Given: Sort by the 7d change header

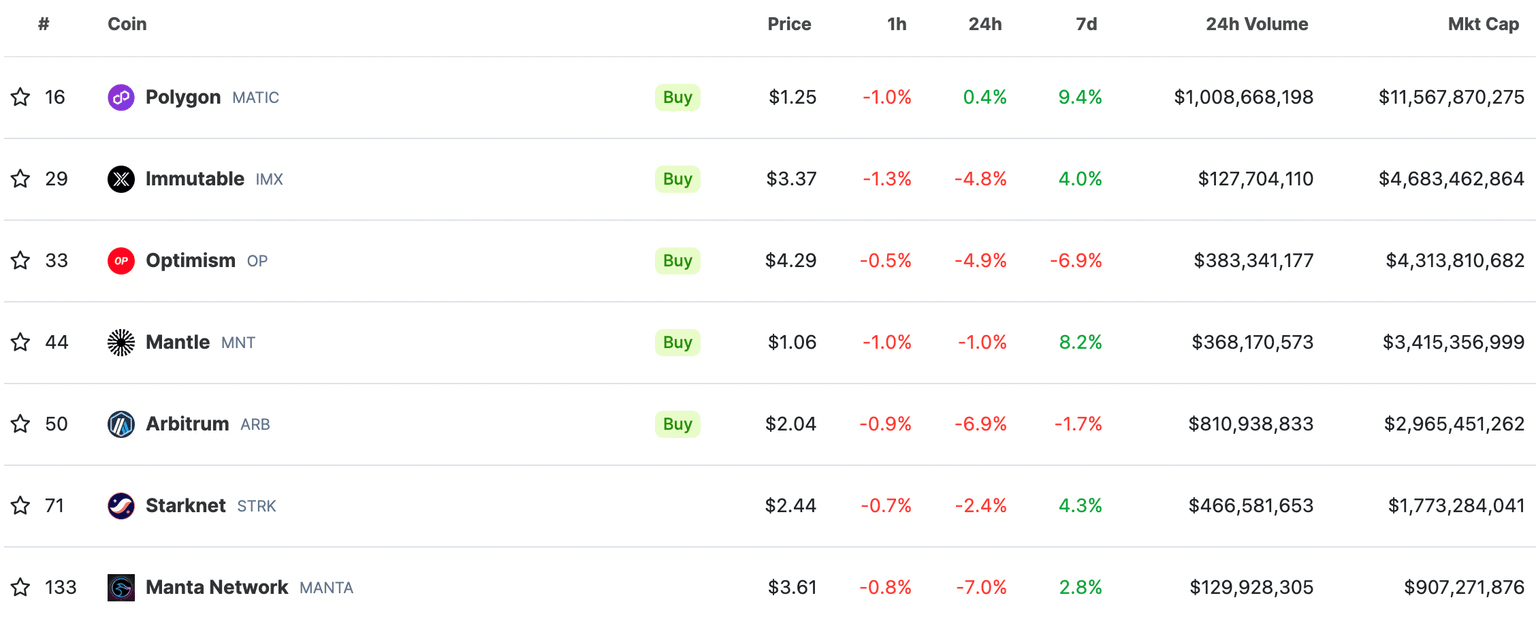Looking at the screenshot, I should (x=1086, y=24).
